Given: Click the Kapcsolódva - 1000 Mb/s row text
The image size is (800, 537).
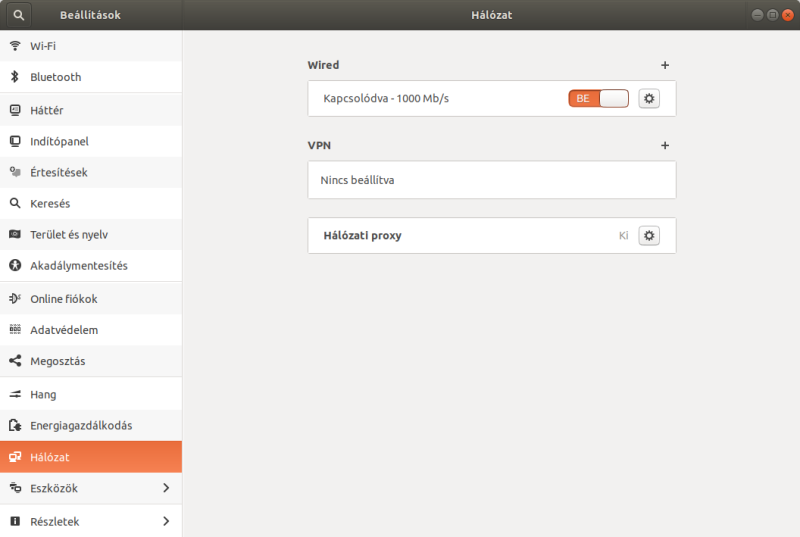Looking at the screenshot, I should click(x=386, y=98).
